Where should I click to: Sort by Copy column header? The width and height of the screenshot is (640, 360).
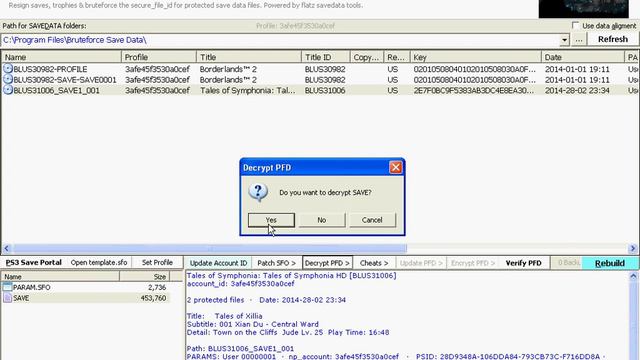pos(367,57)
